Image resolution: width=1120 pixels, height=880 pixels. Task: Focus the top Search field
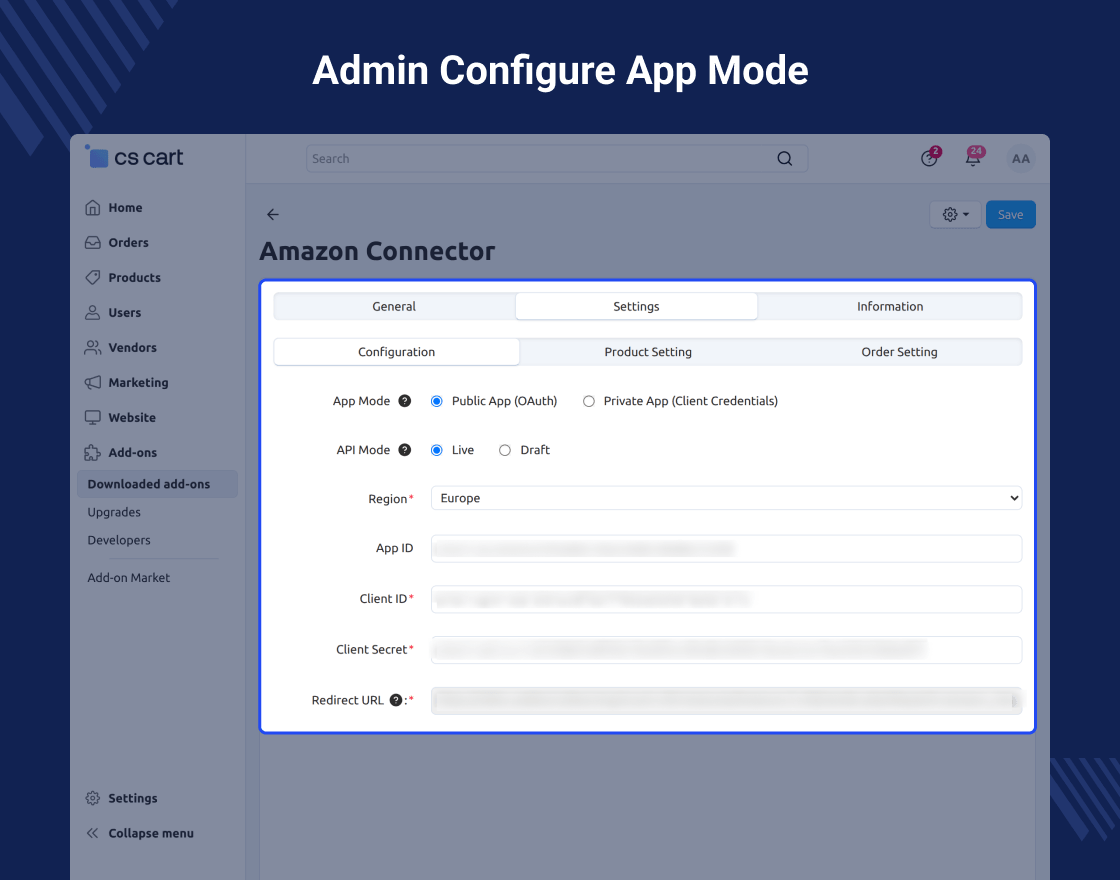click(x=557, y=159)
